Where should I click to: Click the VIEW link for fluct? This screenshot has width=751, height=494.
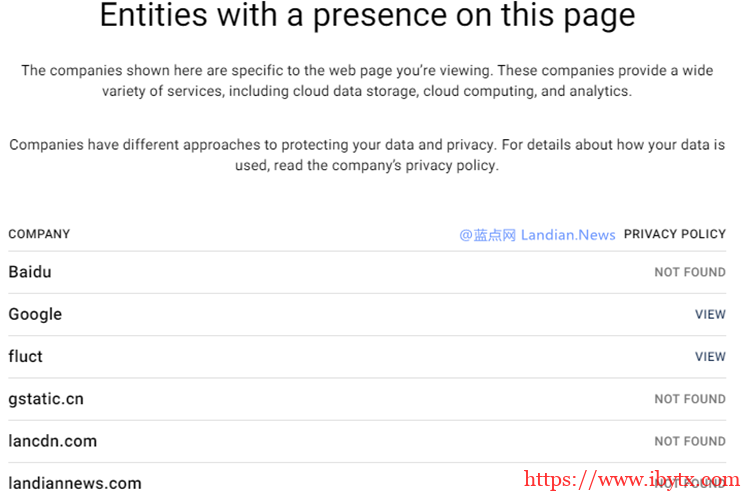tap(710, 356)
